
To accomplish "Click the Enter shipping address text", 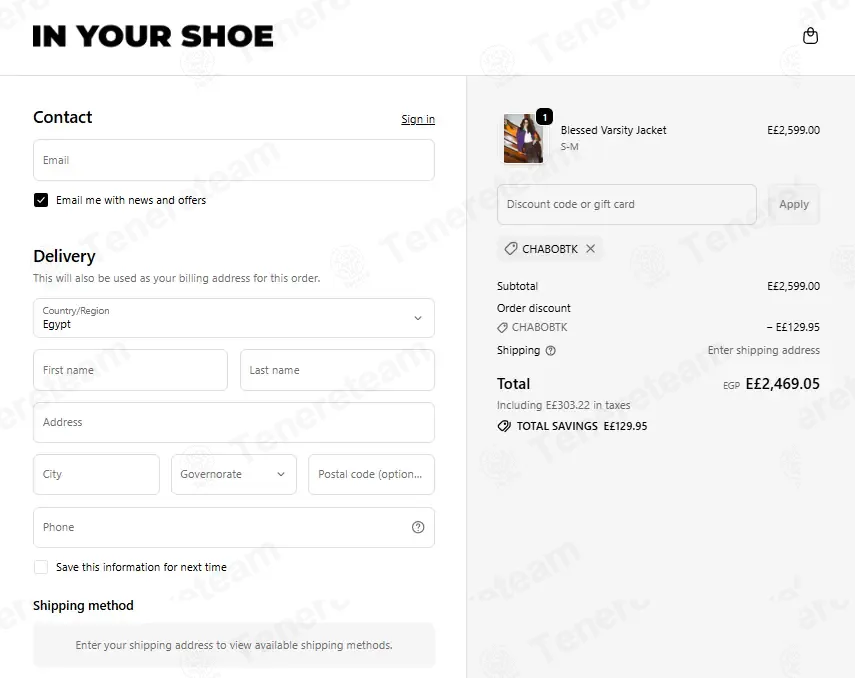I will pos(763,350).
